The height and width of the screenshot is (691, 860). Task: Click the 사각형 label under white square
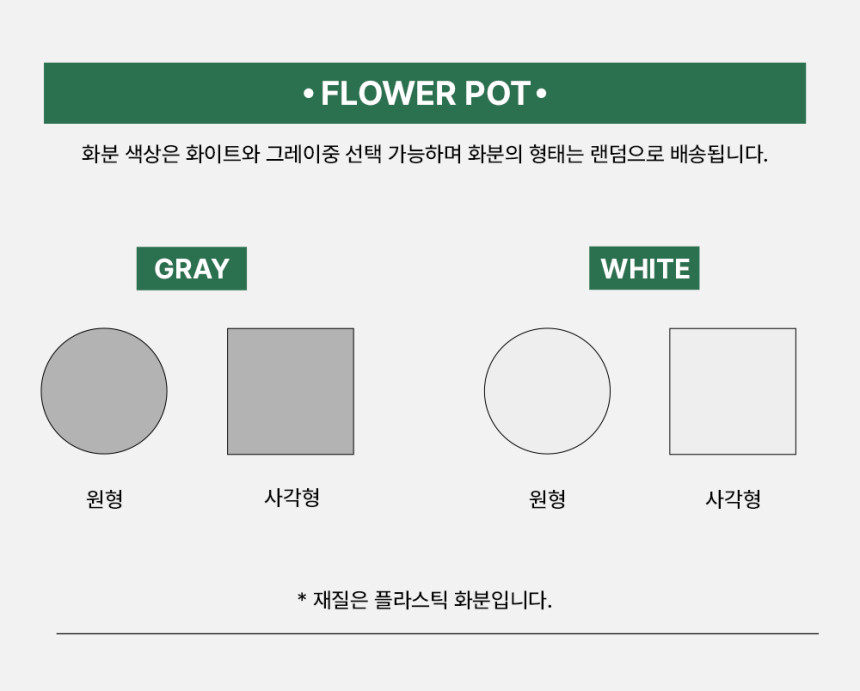click(x=733, y=498)
